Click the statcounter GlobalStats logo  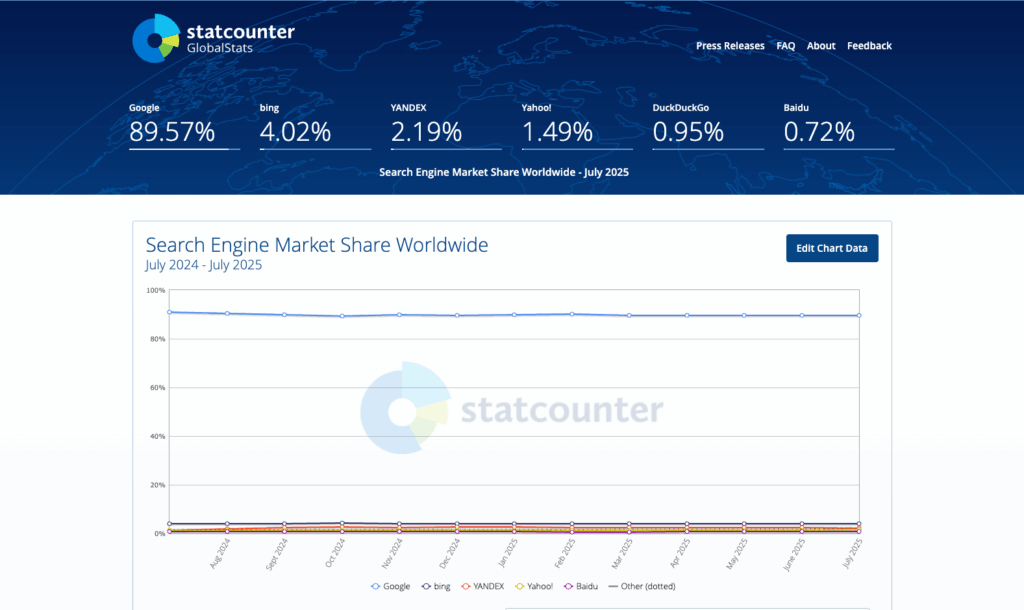coord(213,39)
